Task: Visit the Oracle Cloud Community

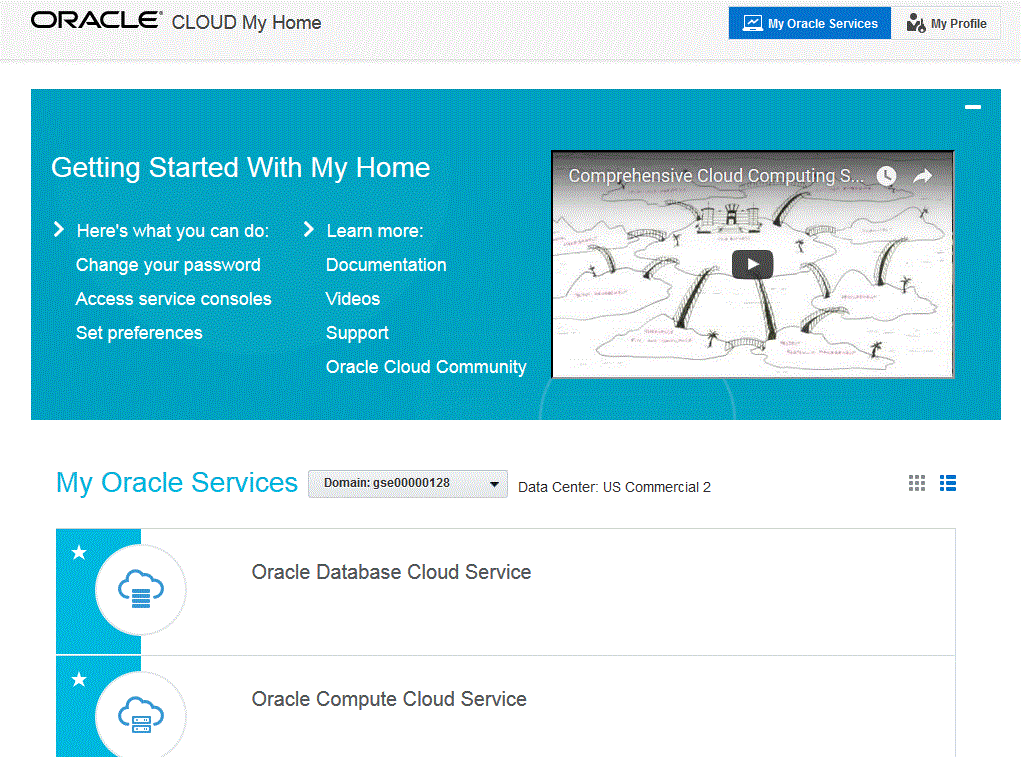Action: click(426, 366)
